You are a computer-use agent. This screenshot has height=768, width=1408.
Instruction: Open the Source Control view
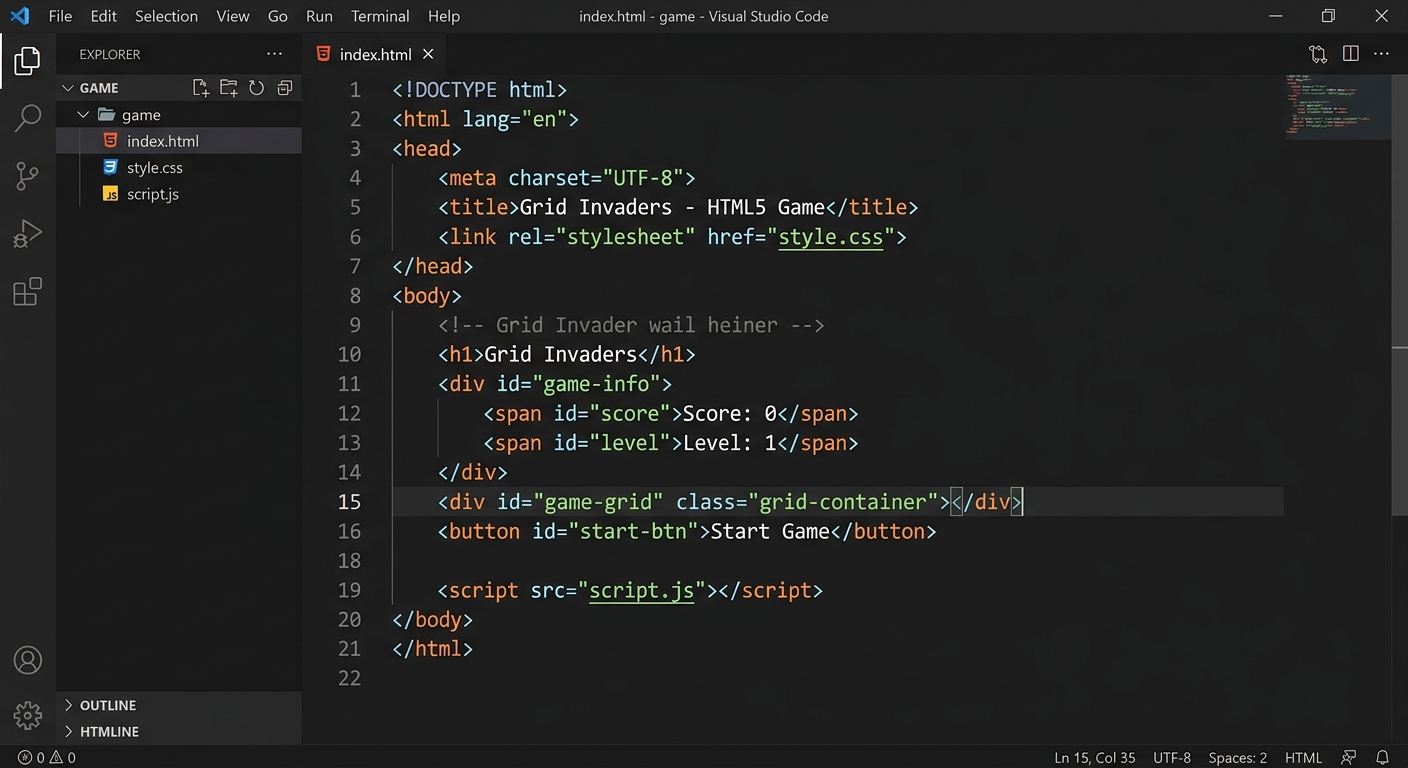coord(27,175)
